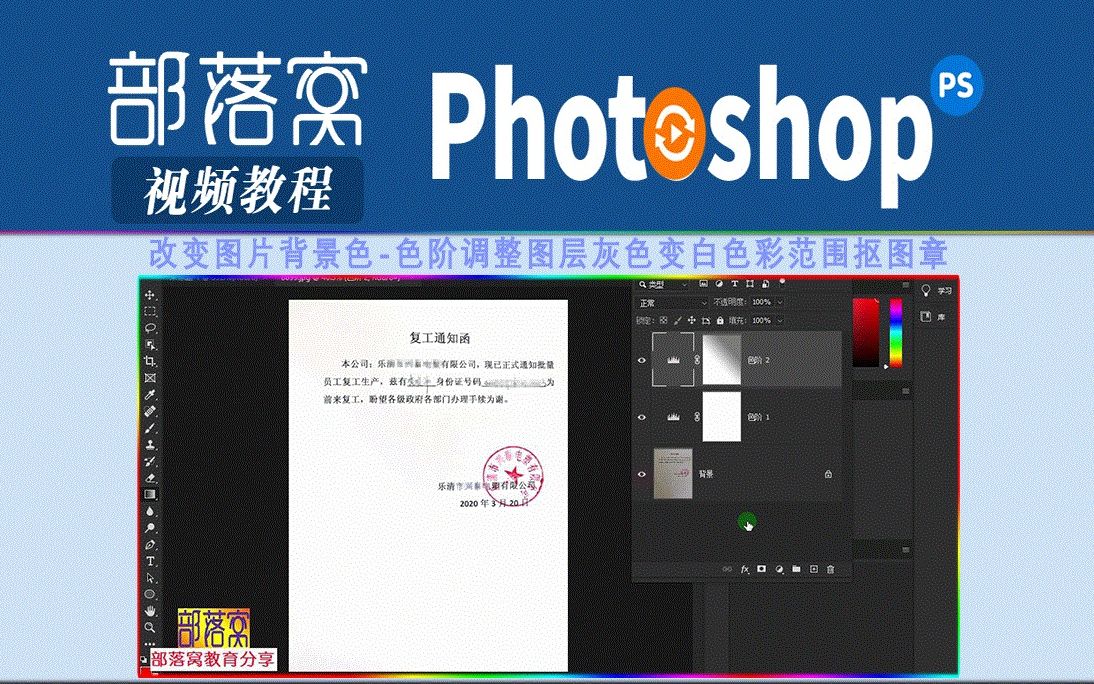Select the Gradient tool

point(149,492)
